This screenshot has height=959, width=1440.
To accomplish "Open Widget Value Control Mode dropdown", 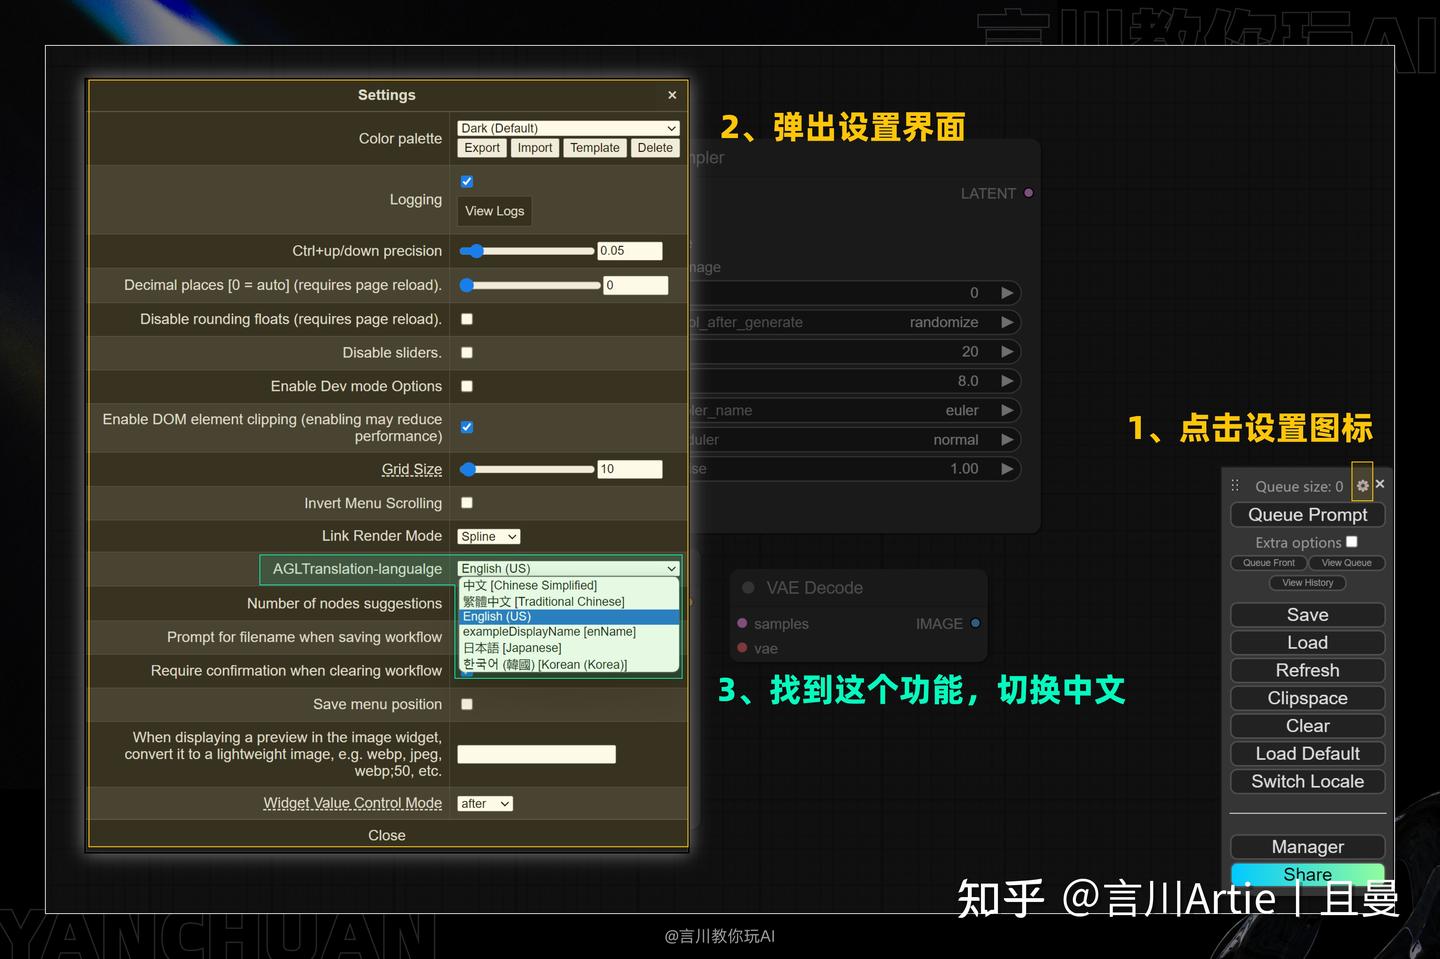I will pyautogui.click(x=485, y=804).
